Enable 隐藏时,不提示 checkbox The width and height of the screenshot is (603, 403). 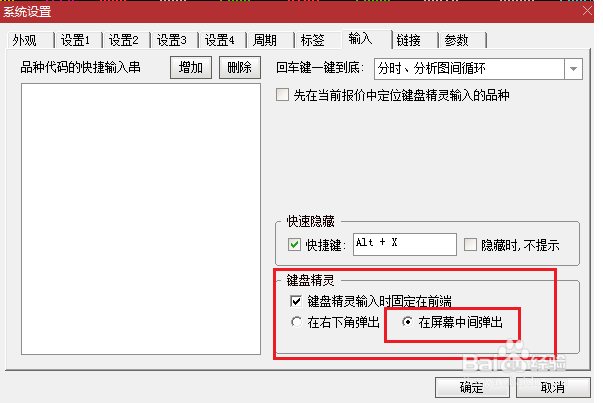pos(470,245)
